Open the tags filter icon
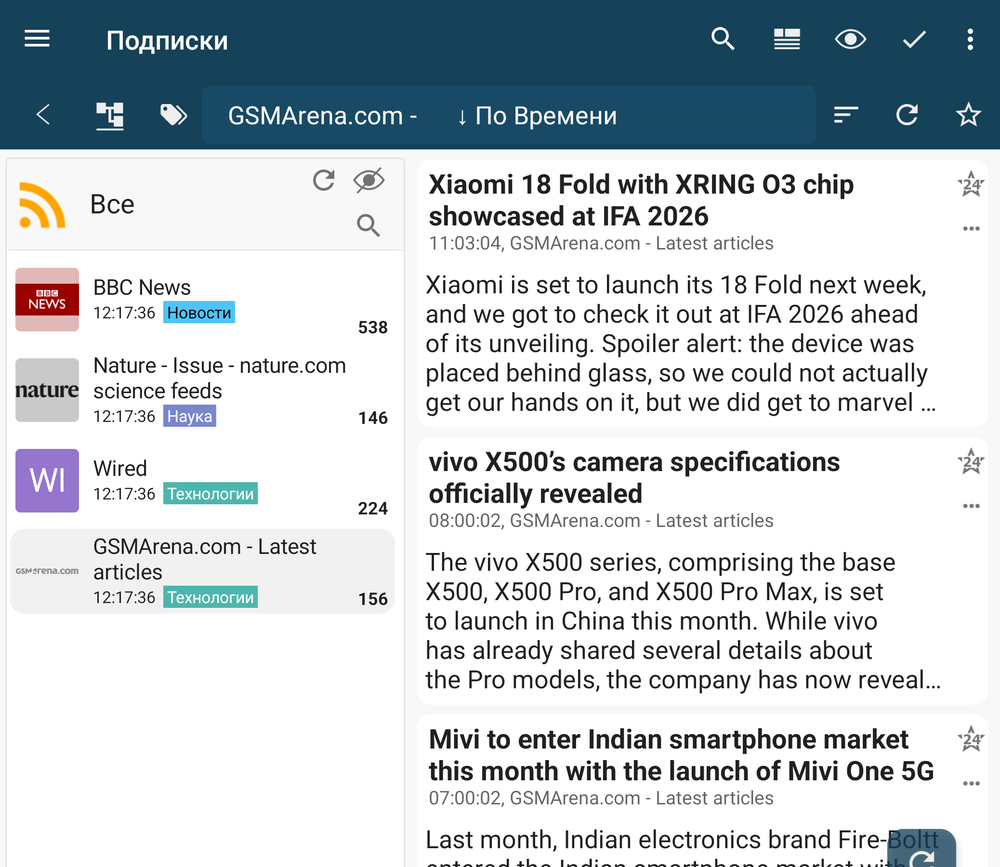The image size is (1000, 867). tap(173, 115)
